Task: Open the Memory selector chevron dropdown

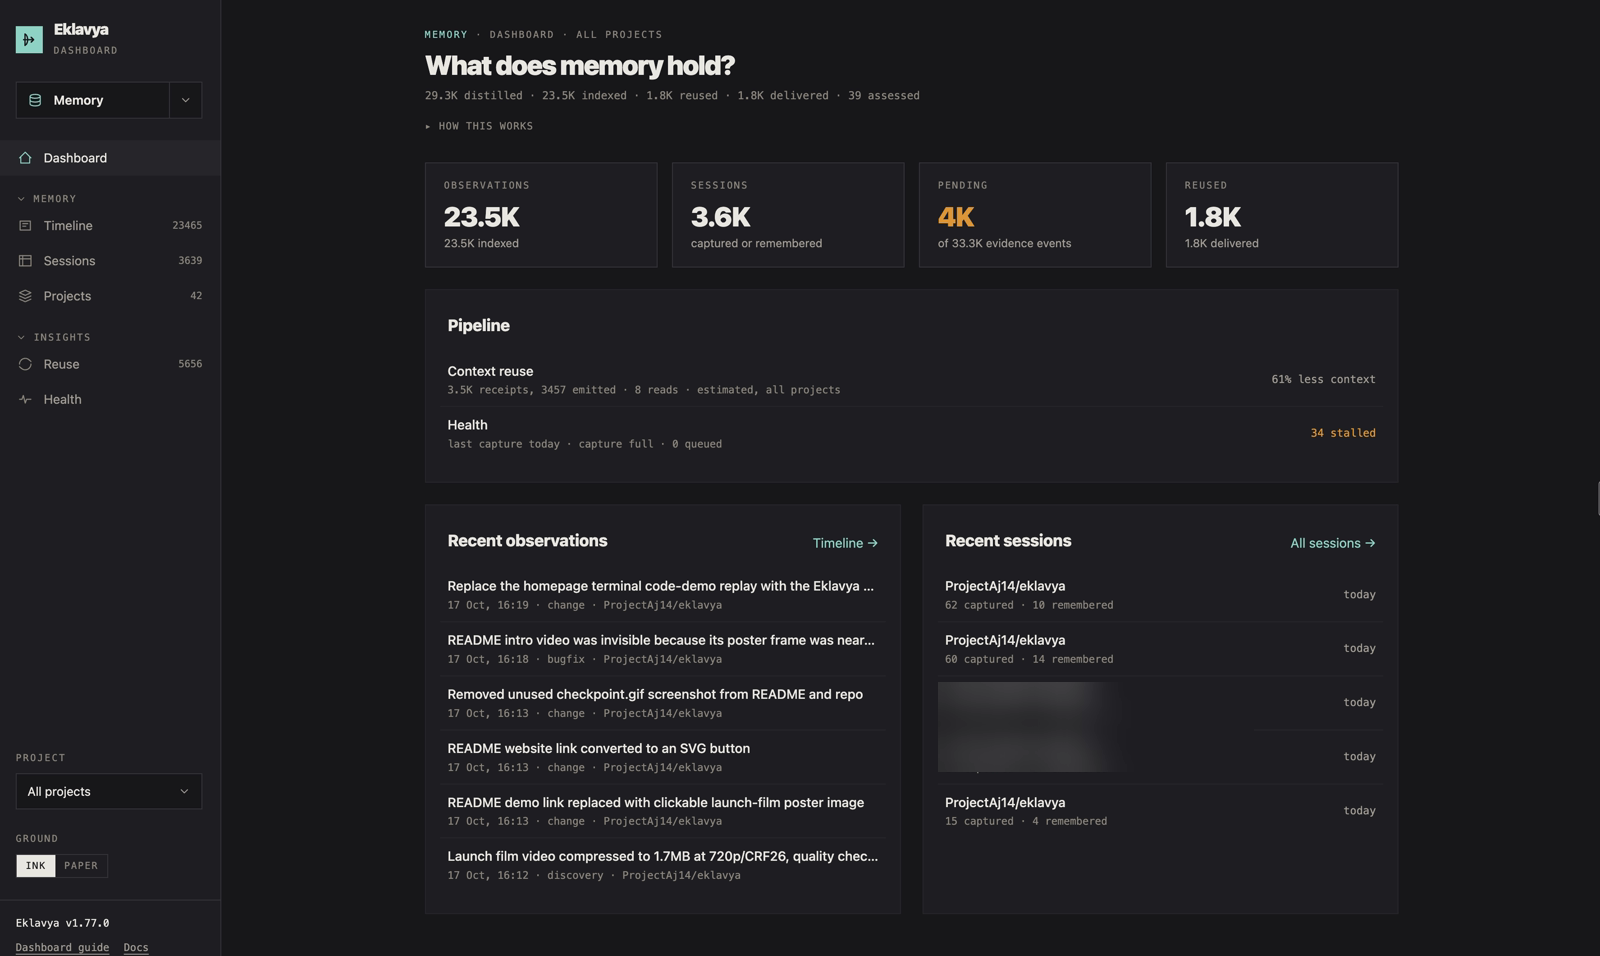Action: (x=185, y=100)
